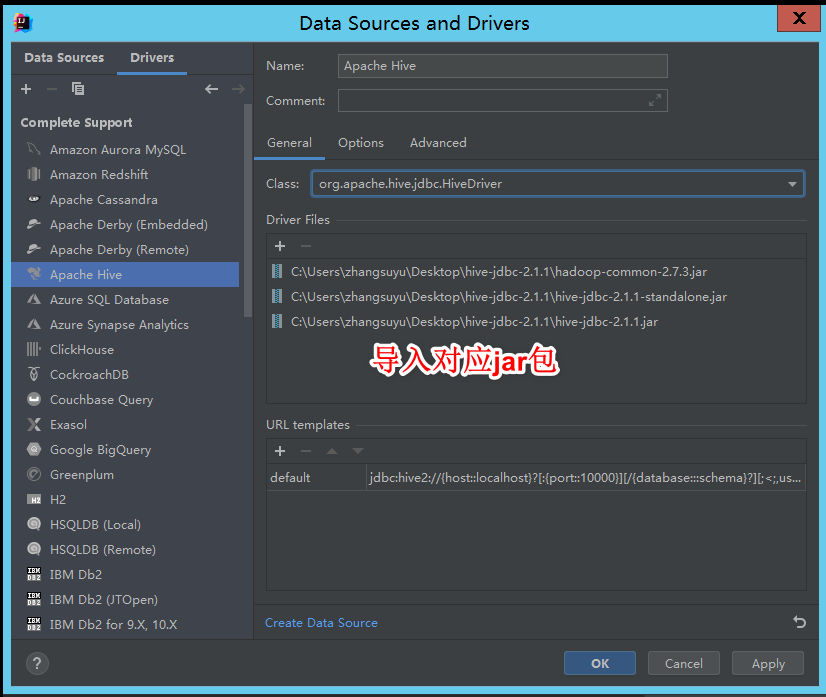Viewport: 826px width, 697px height.
Task: Open the General tab
Action: pos(289,143)
